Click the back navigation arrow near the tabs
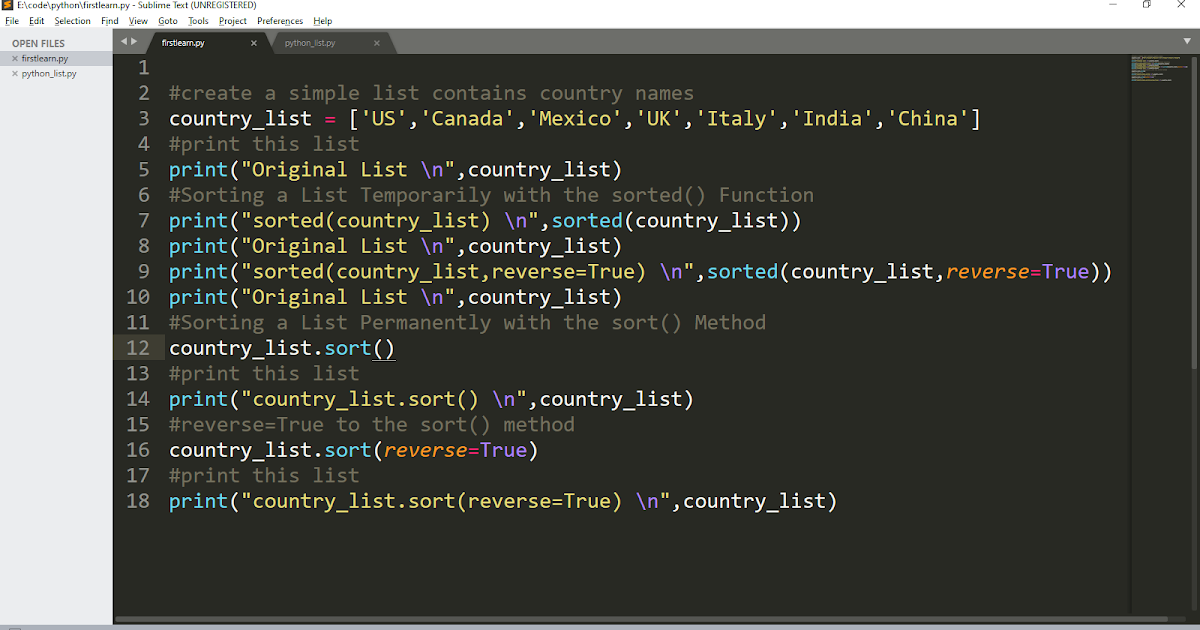Image resolution: width=1200 pixels, height=630 pixels. point(123,42)
